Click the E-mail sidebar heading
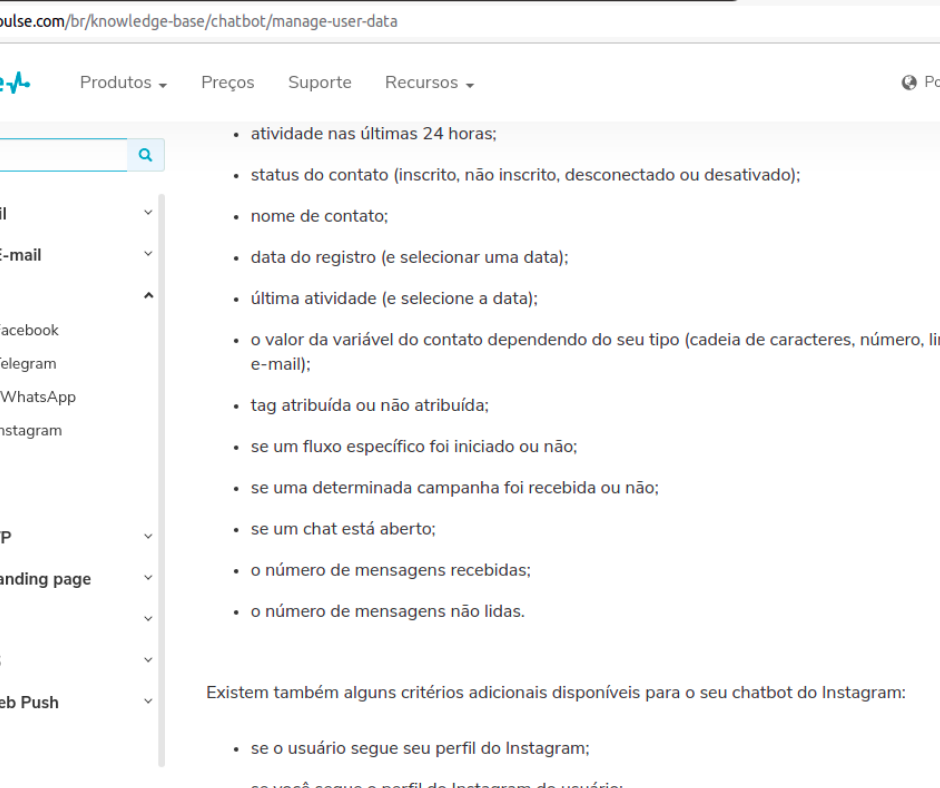 tap(20, 255)
